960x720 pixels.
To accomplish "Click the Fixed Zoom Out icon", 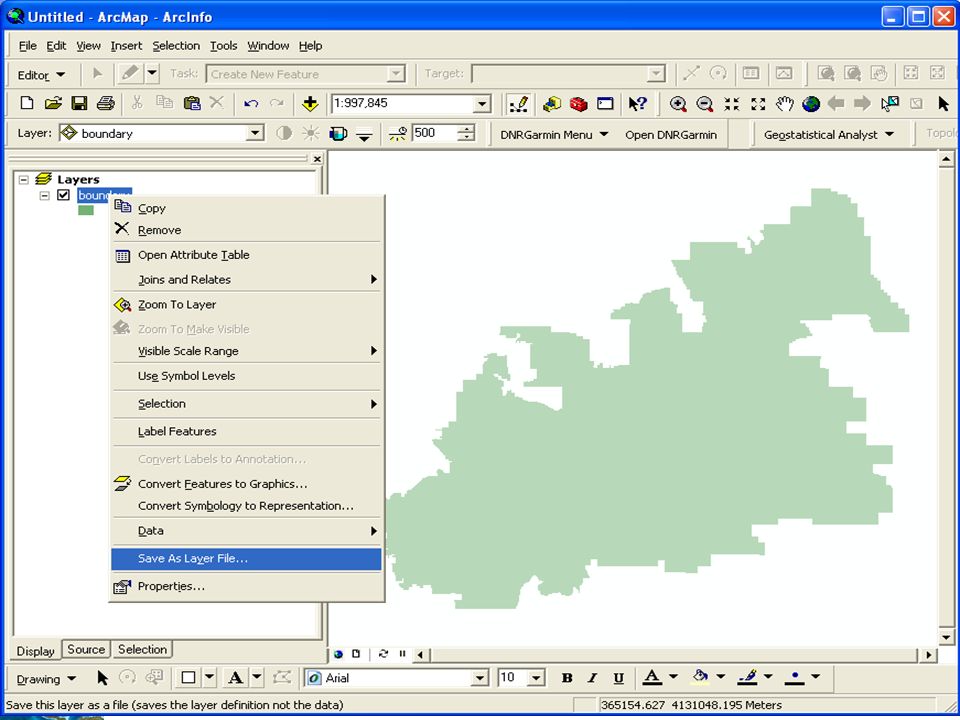I will point(758,103).
